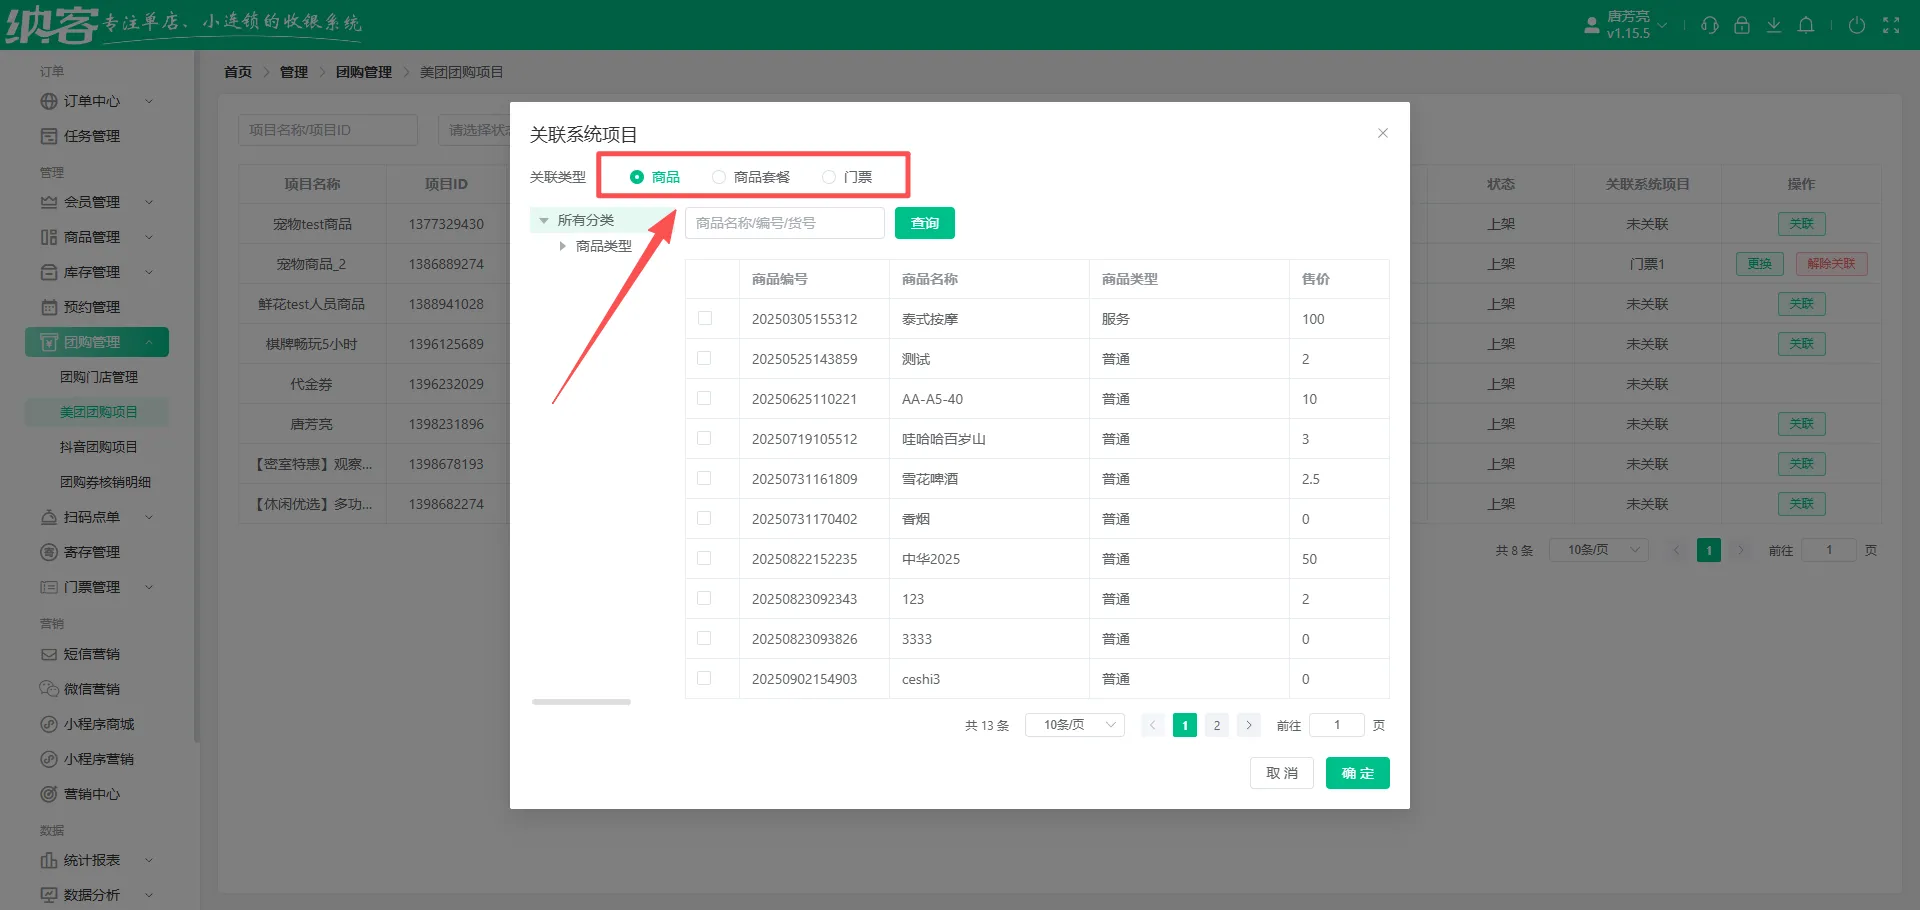Tick the checkbox for 雪花啤酒 product
The image size is (1920, 910).
[705, 478]
